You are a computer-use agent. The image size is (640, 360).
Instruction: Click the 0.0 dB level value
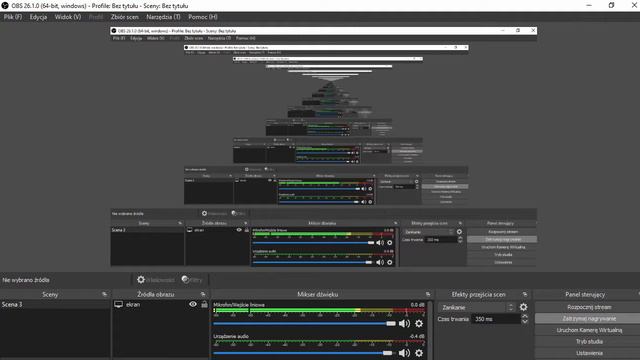coord(418,305)
